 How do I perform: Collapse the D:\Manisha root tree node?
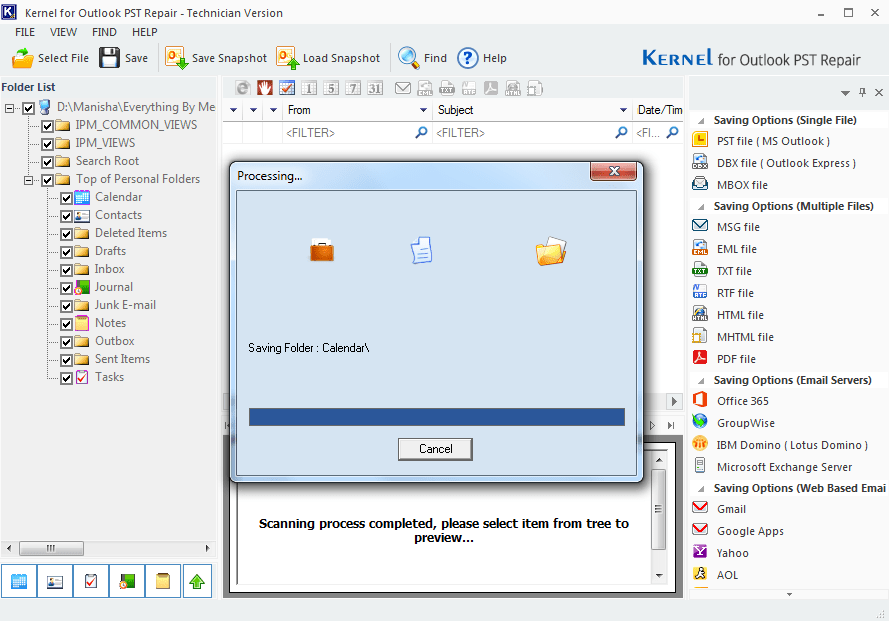pyautogui.click(x=10, y=108)
